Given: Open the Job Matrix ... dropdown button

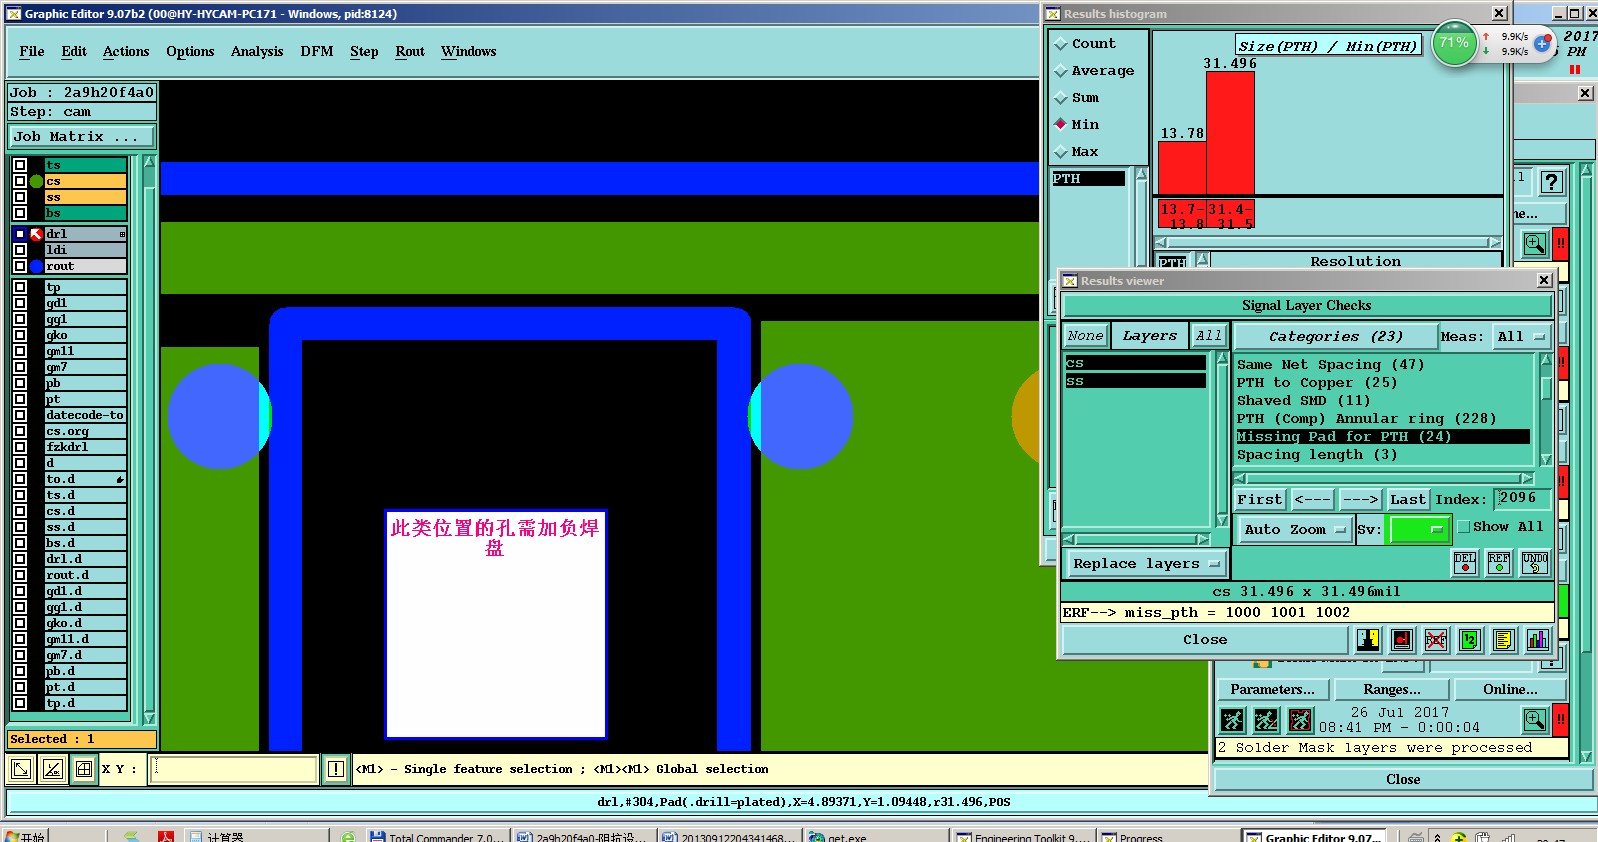Looking at the screenshot, I should tap(82, 137).
